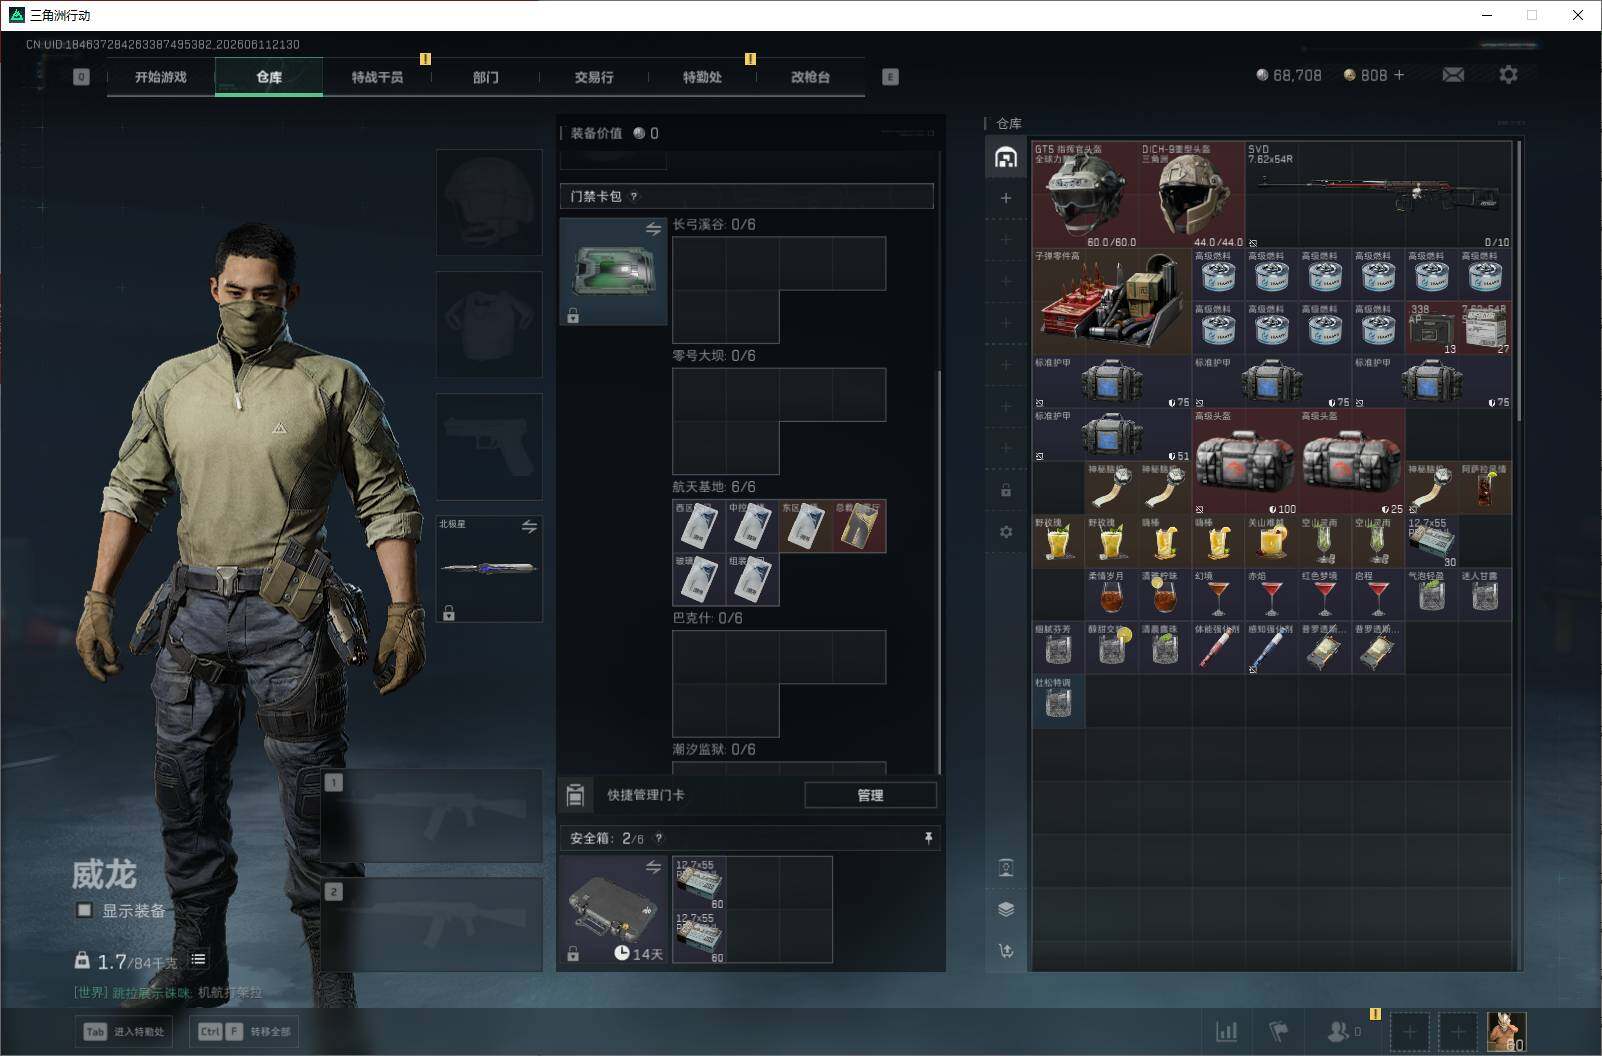
Task: Click the GT5 指挥官头盔 helmet item
Action: pyautogui.click(x=1085, y=195)
